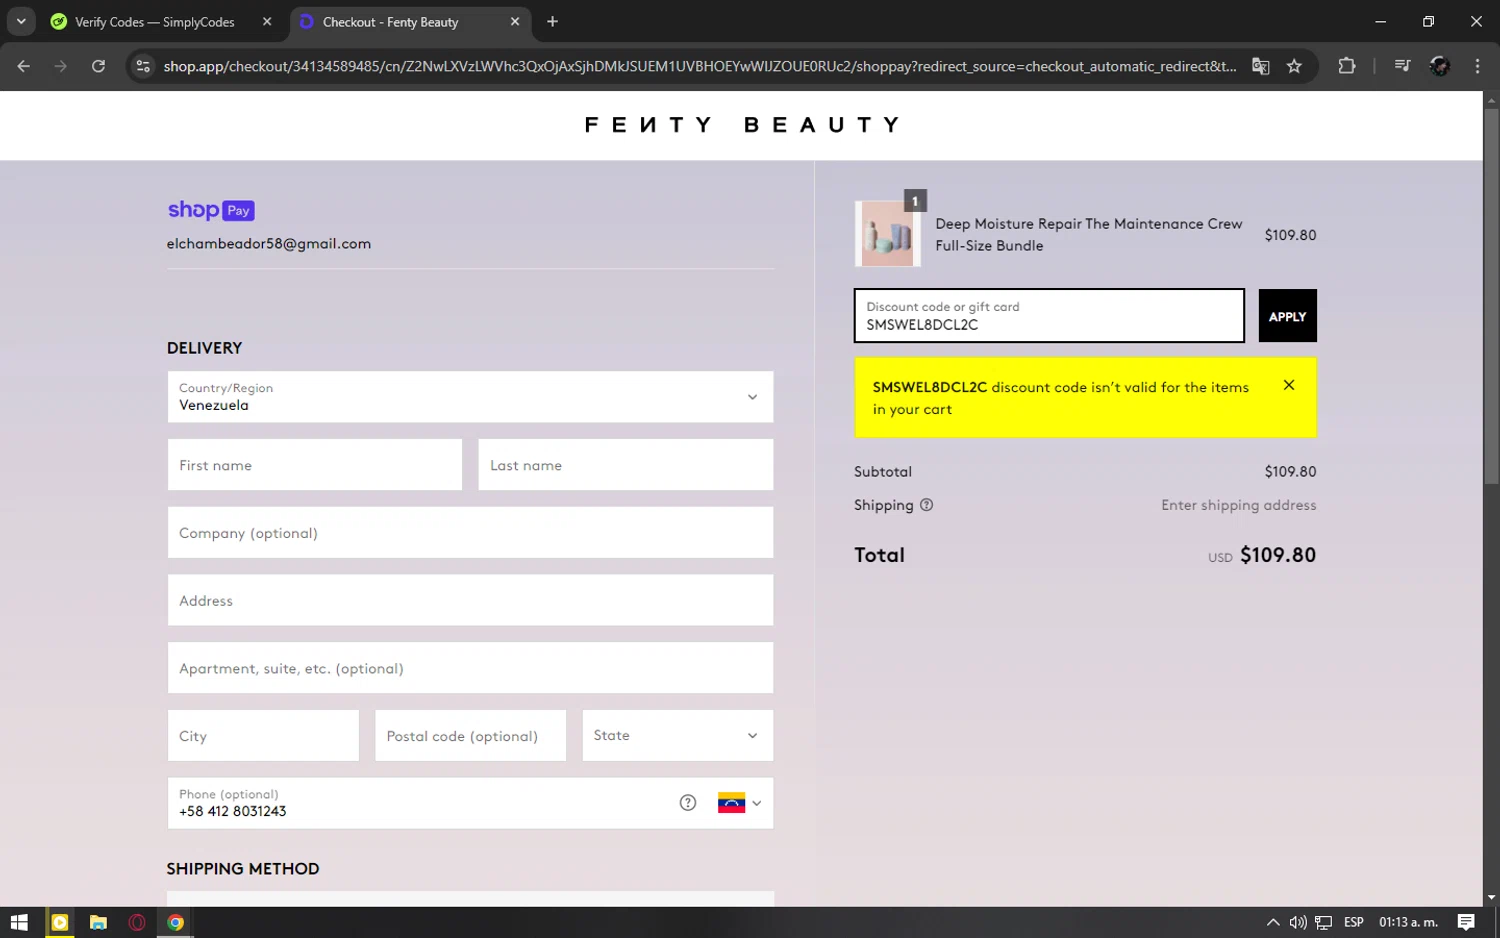Screen dimensions: 1500x938
Task: Open the browser Extensions puzzle icon
Action: point(1346,66)
